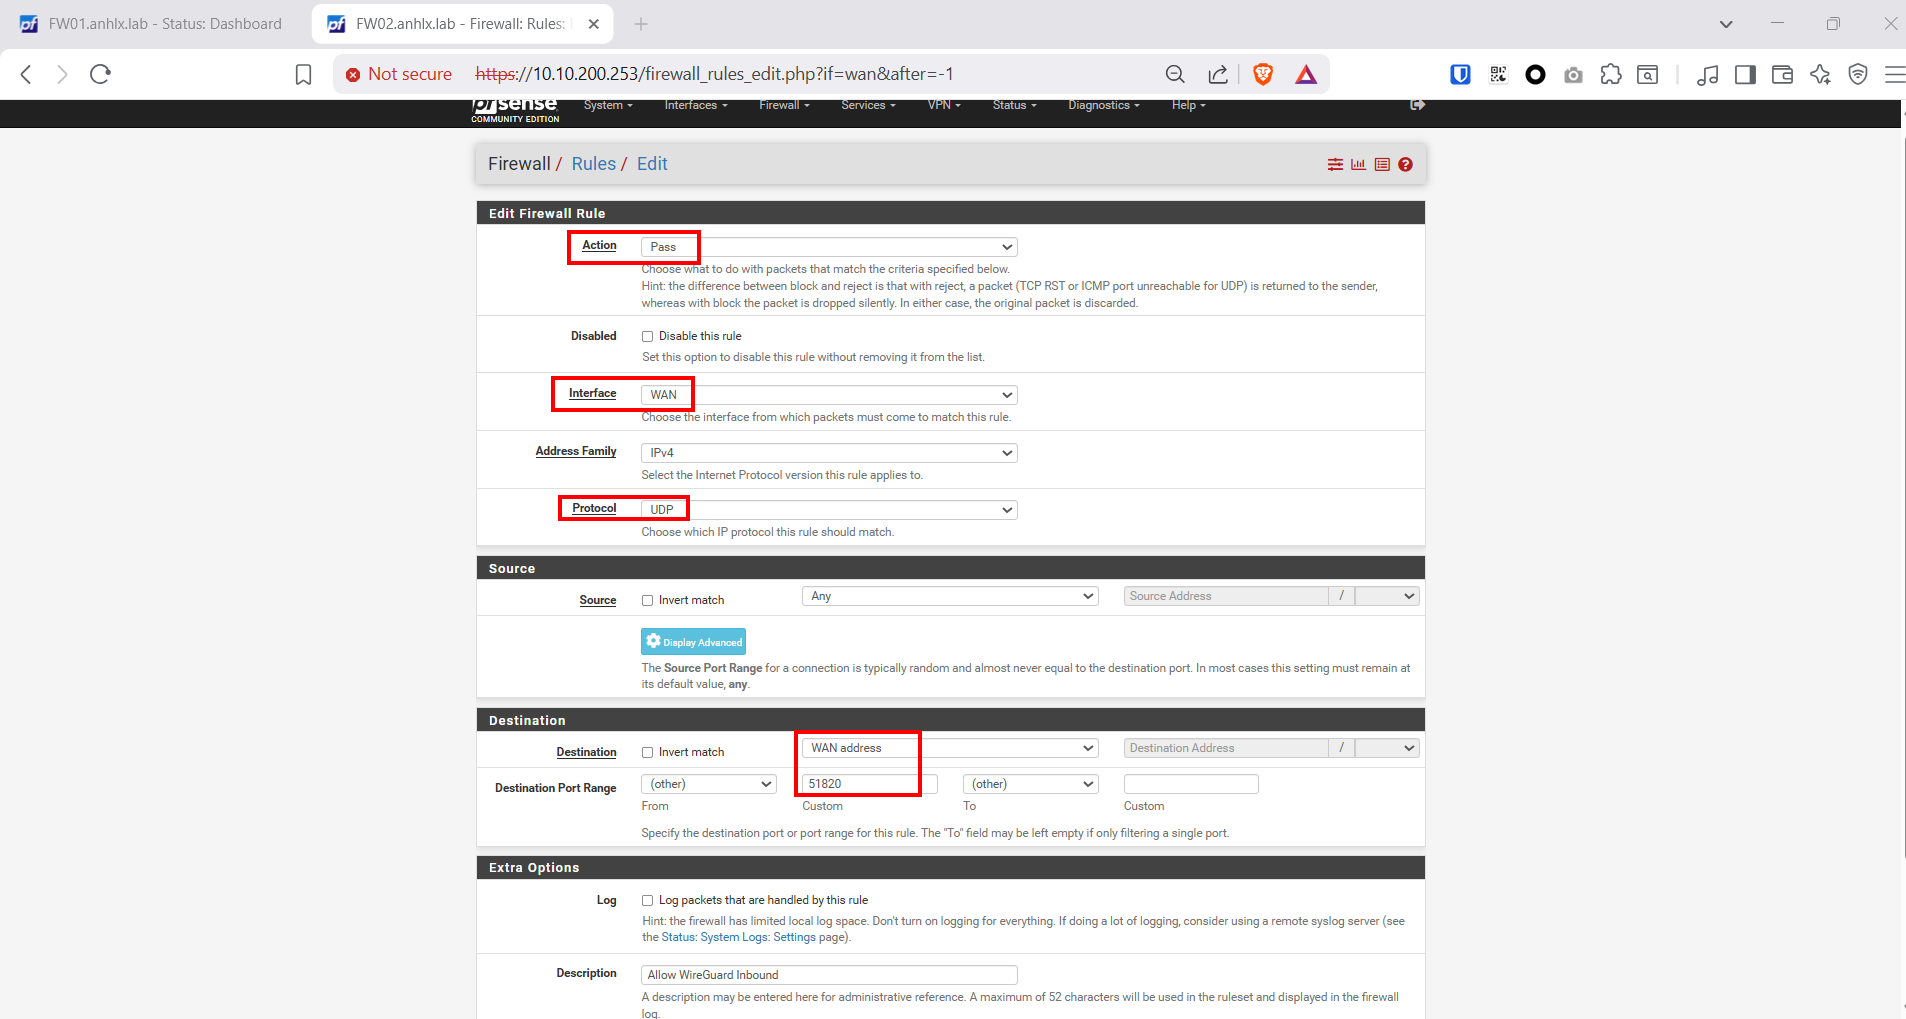The height and width of the screenshot is (1019, 1906).
Task: Click the status graph chart icon
Action: (1358, 165)
